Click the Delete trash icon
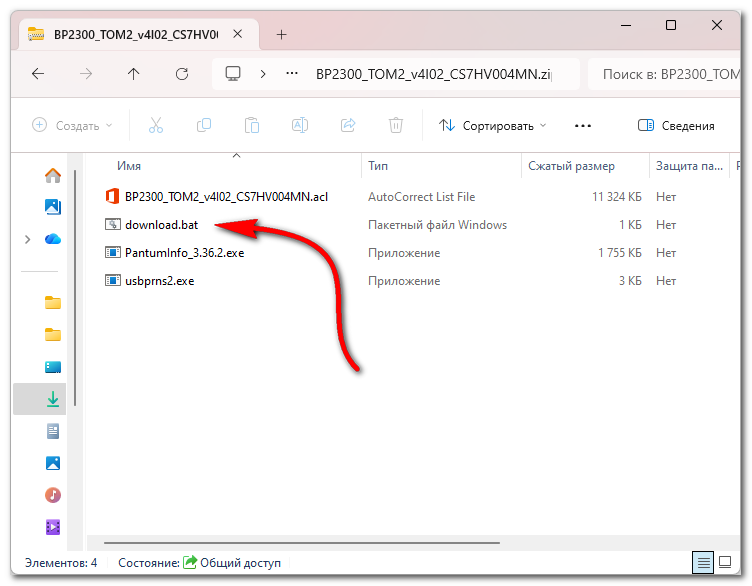 click(x=396, y=126)
